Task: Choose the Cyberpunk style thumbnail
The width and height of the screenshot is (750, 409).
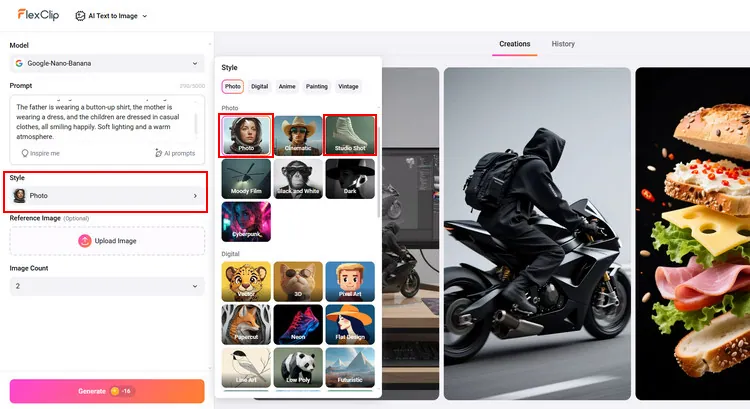Action: [246, 222]
